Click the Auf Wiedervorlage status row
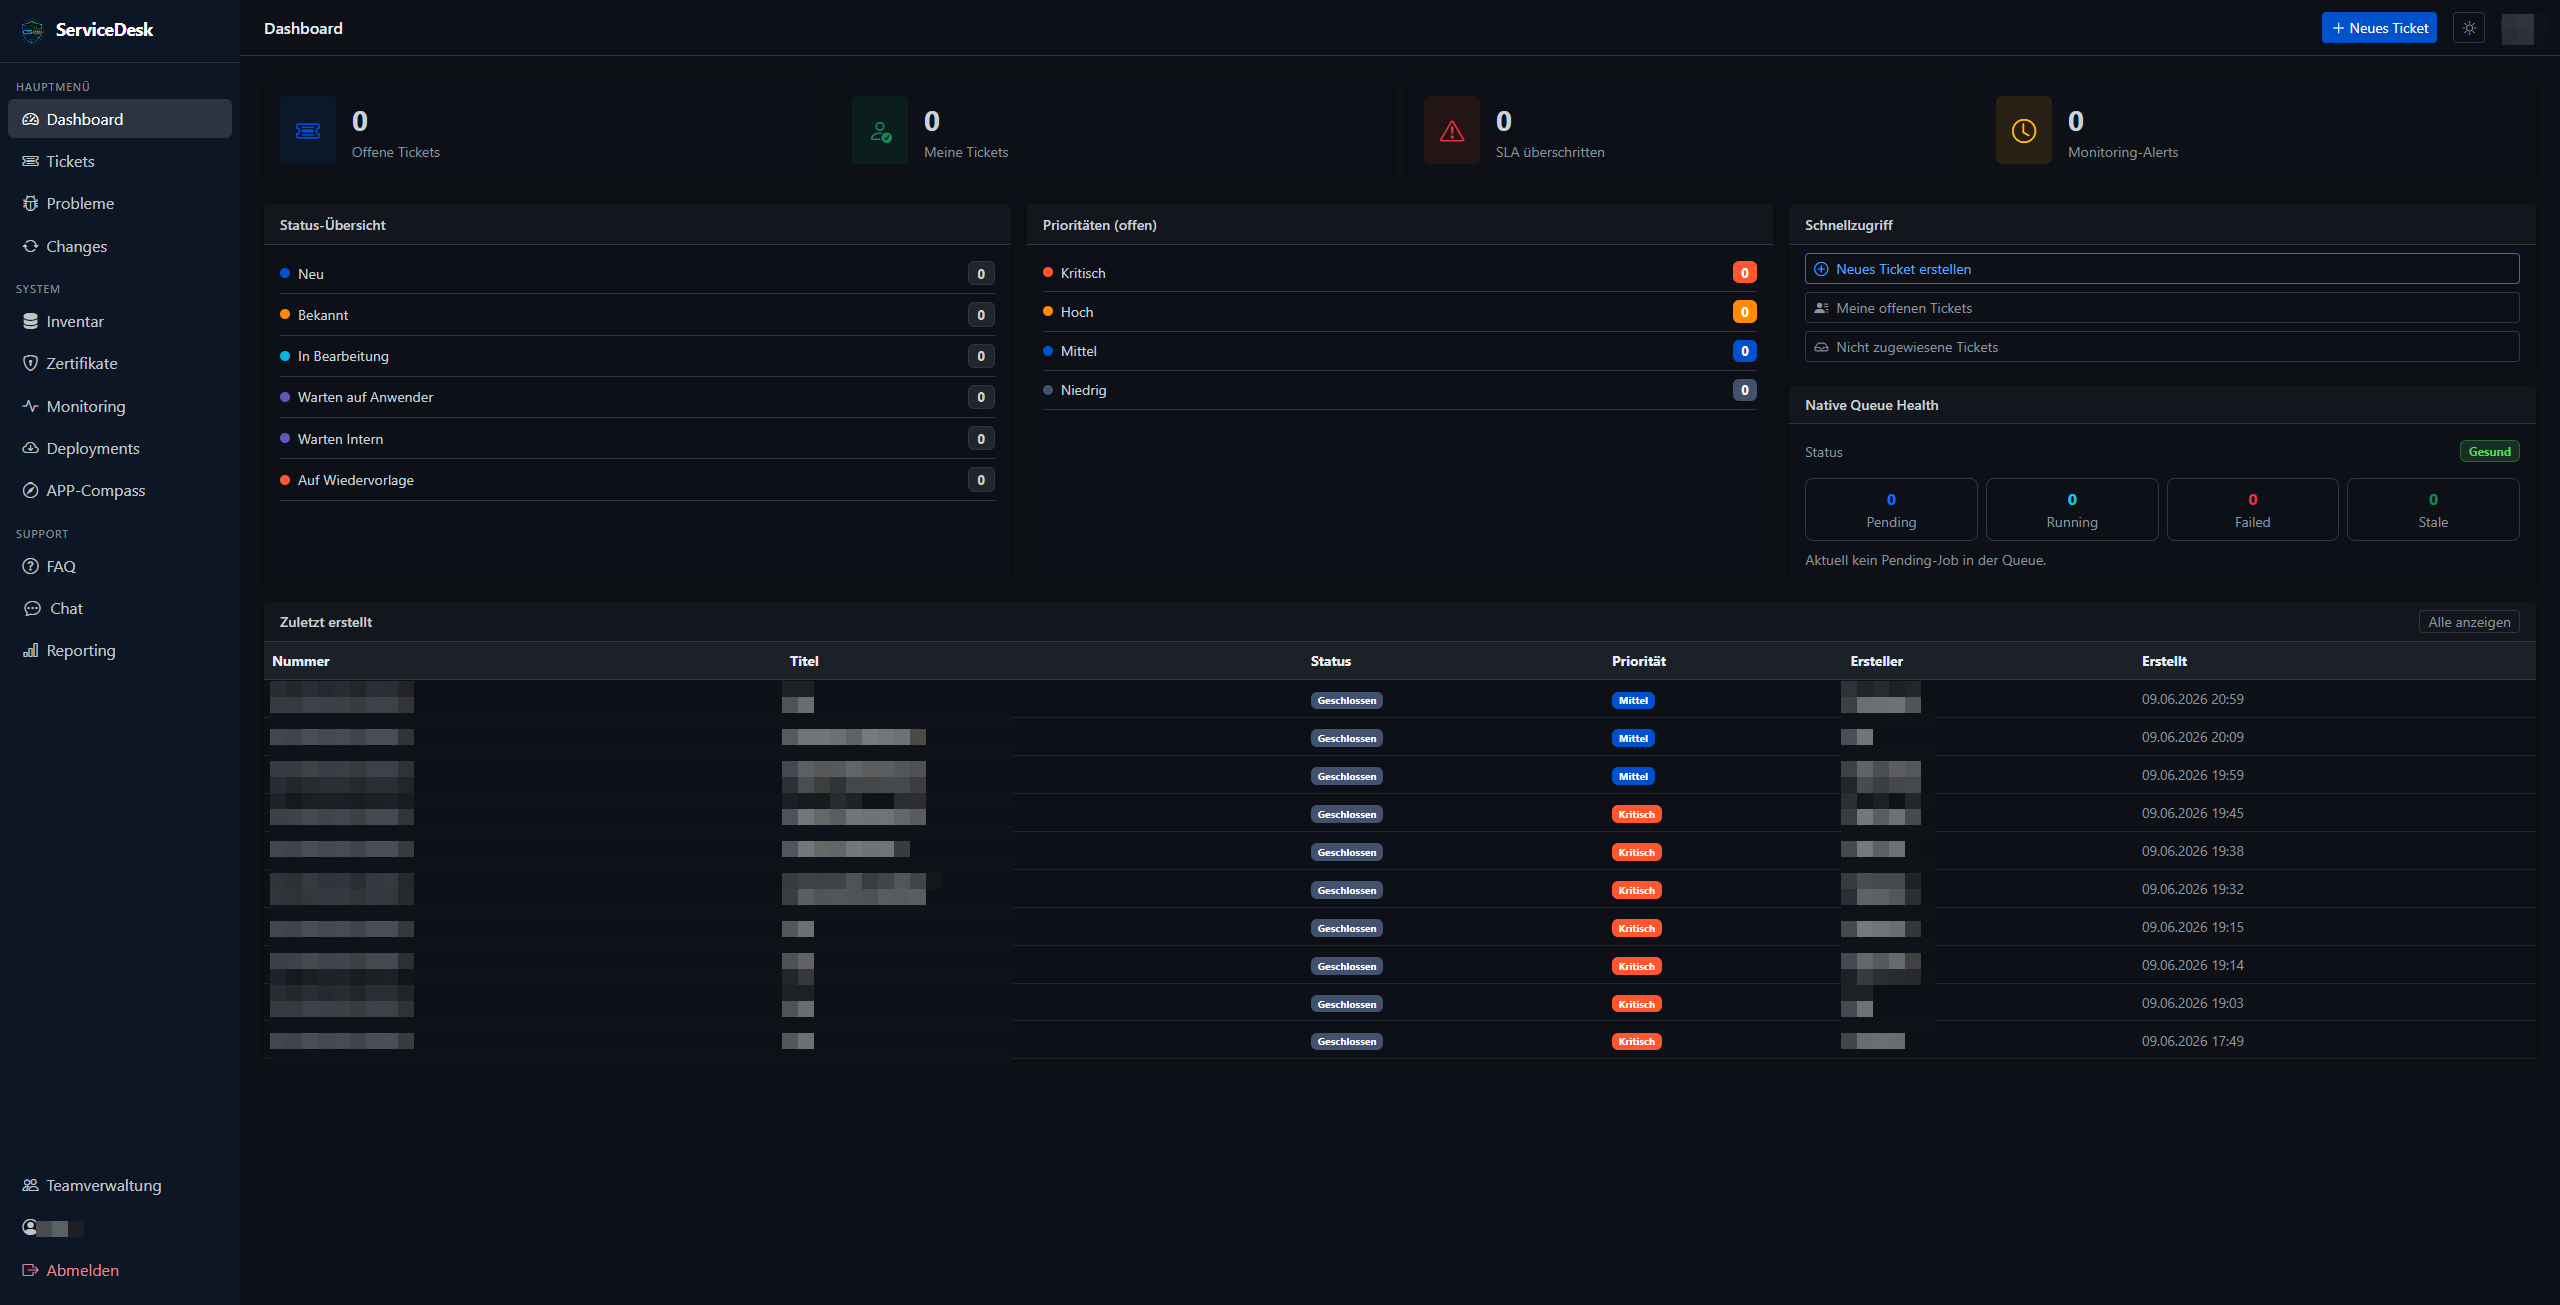2560x1305 pixels. [637, 480]
